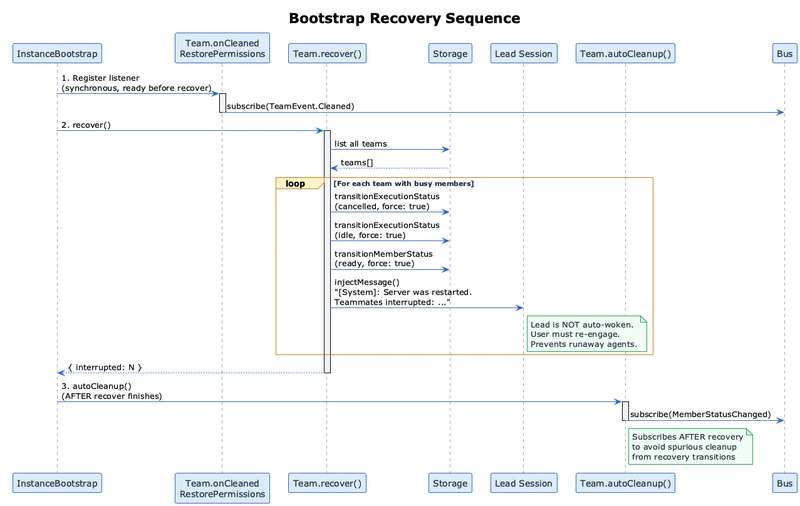Image resolution: width=800 pixels, height=506 pixels.
Task: Select the 'Lead is NOT auto-woken' note
Action: click(x=588, y=334)
